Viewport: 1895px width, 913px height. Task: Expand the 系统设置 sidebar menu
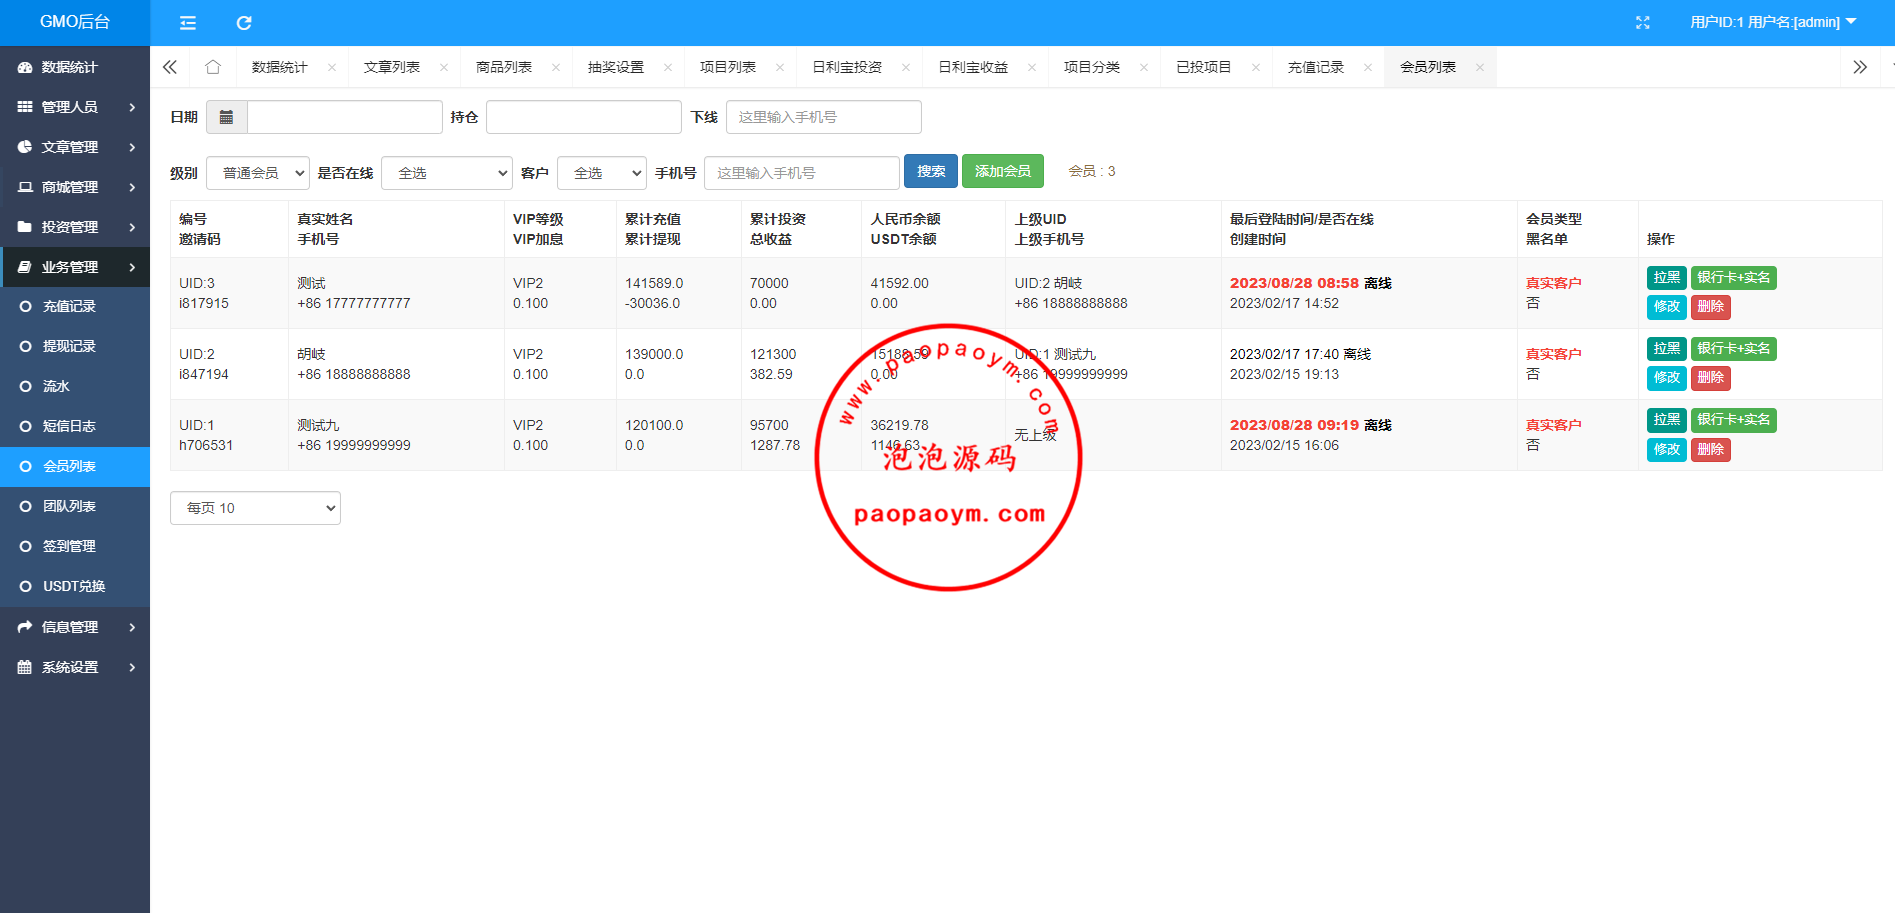coord(75,667)
